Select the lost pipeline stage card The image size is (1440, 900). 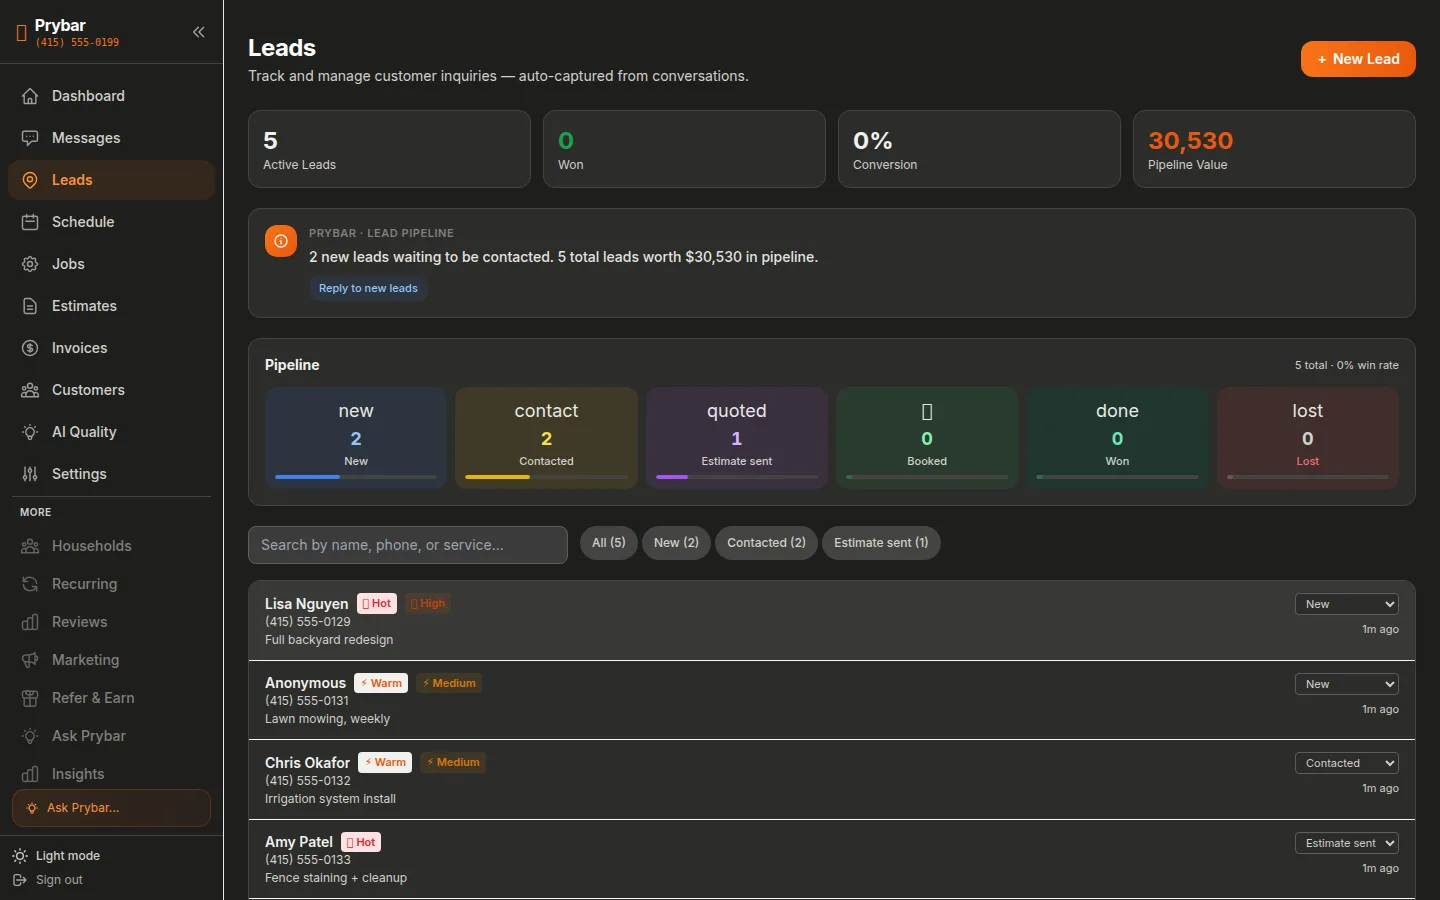point(1308,438)
